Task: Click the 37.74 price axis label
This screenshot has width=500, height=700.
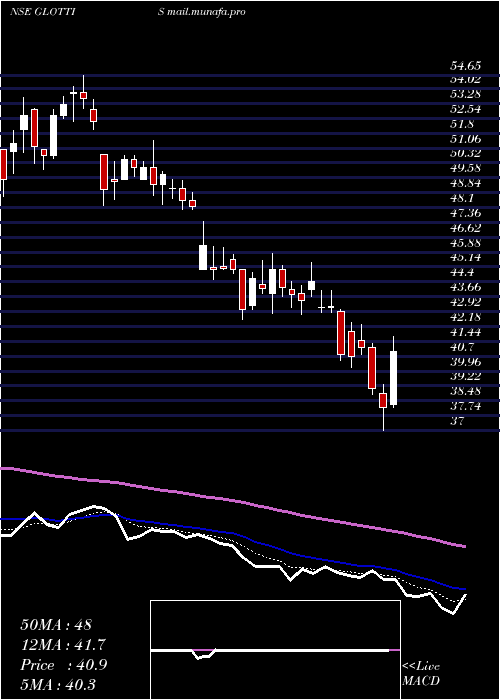Action: pos(465,406)
